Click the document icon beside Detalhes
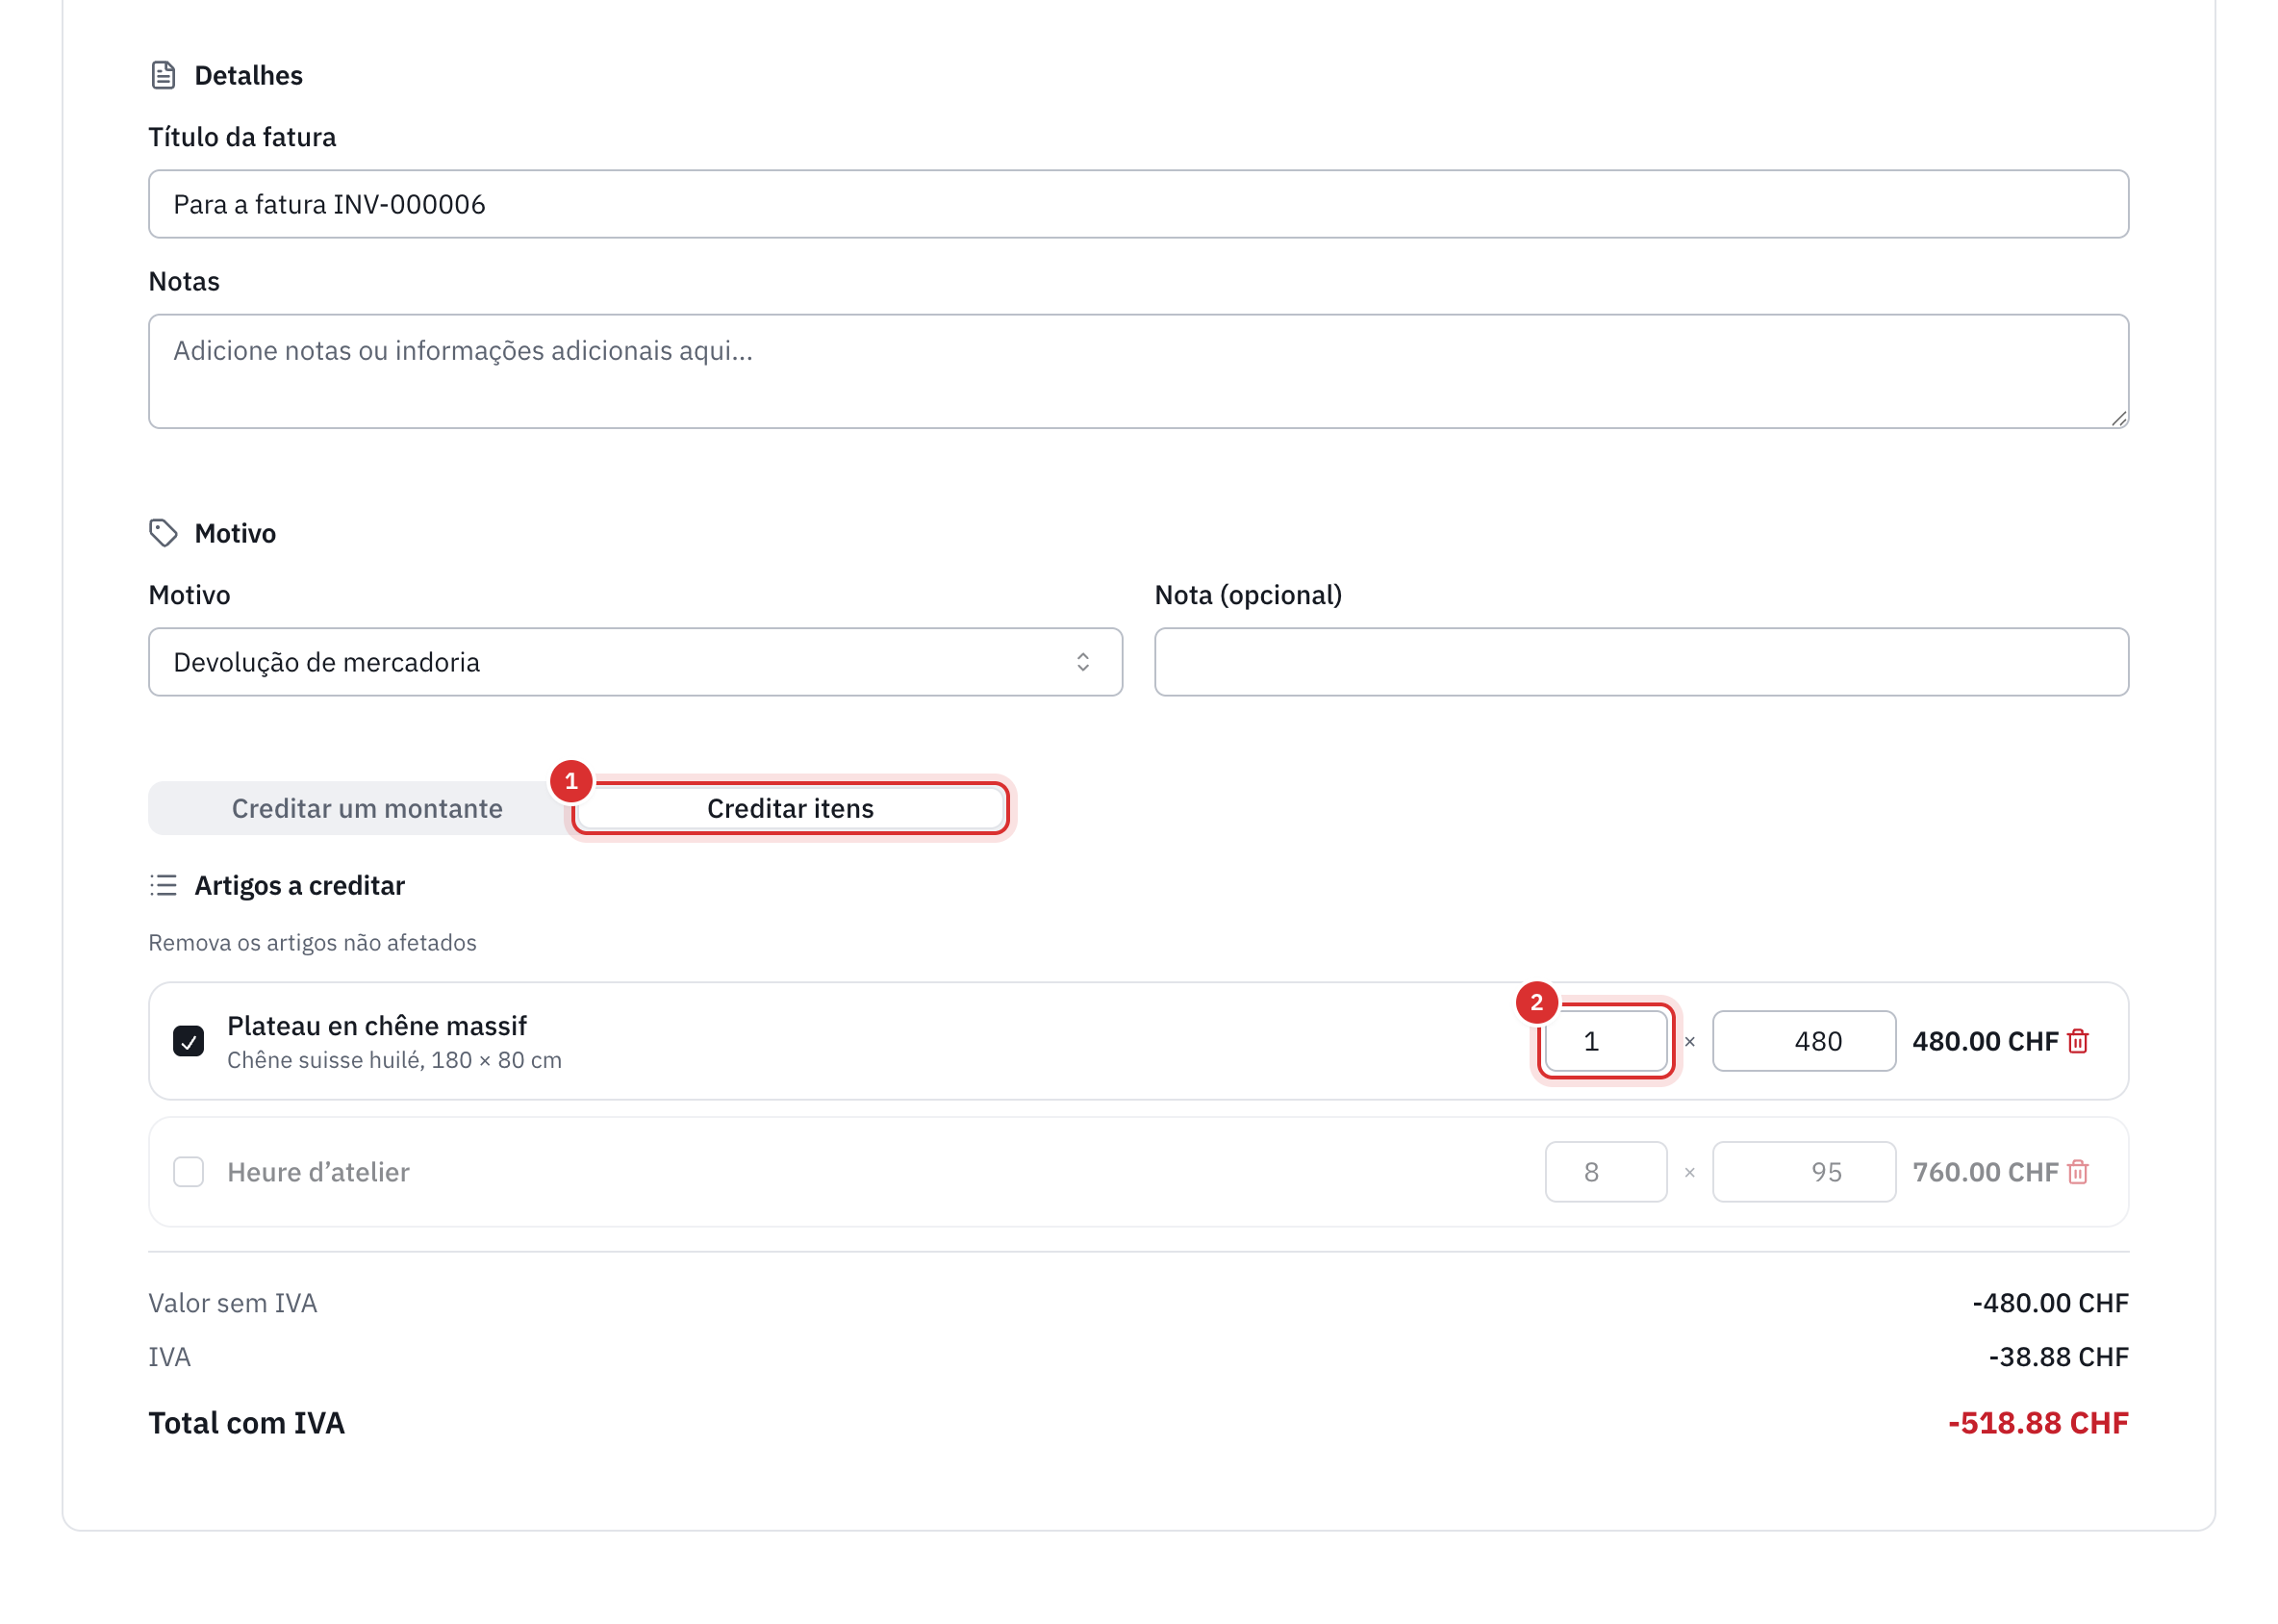This screenshot has width=2278, height=1624. tap(164, 76)
